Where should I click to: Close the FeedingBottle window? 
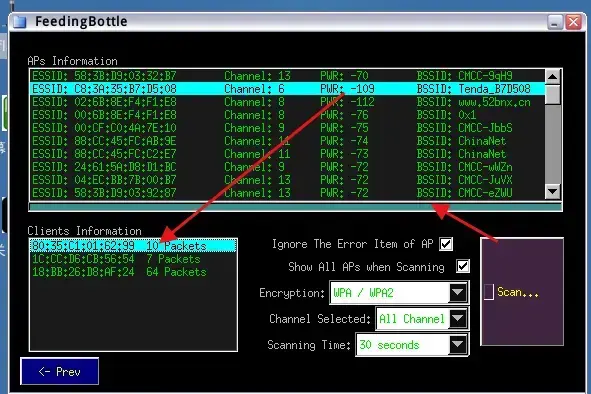coord(574,22)
